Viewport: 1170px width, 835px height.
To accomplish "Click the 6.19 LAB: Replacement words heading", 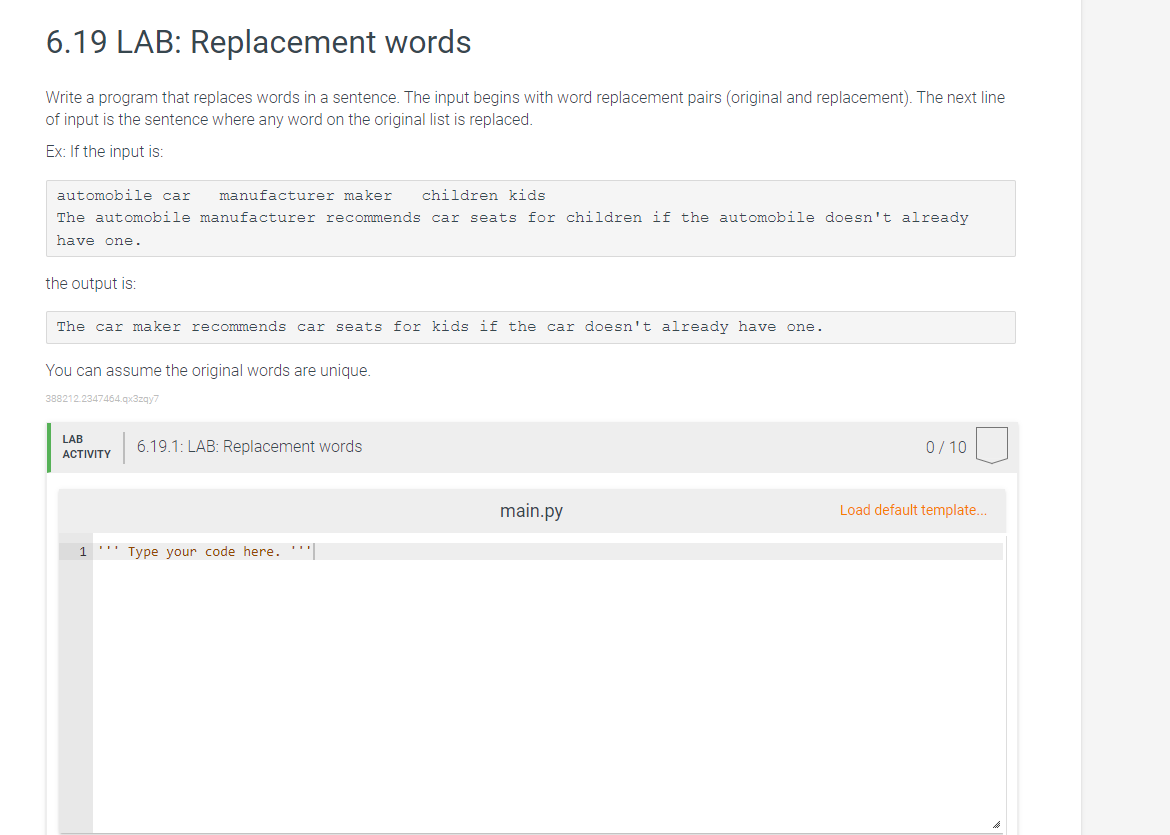I will pos(257,42).
